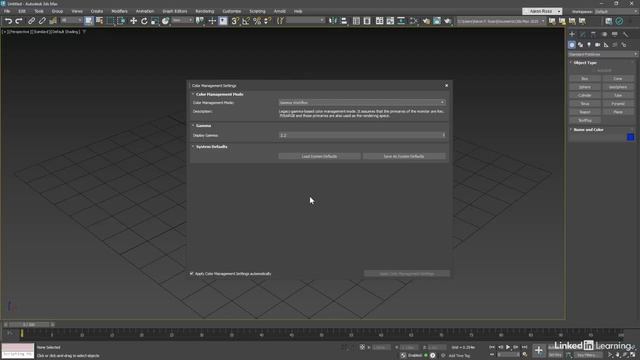The image size is (640, 360).
Task: Choose the Rectangular Selection Region tool
Action: [x=110, y=21]
